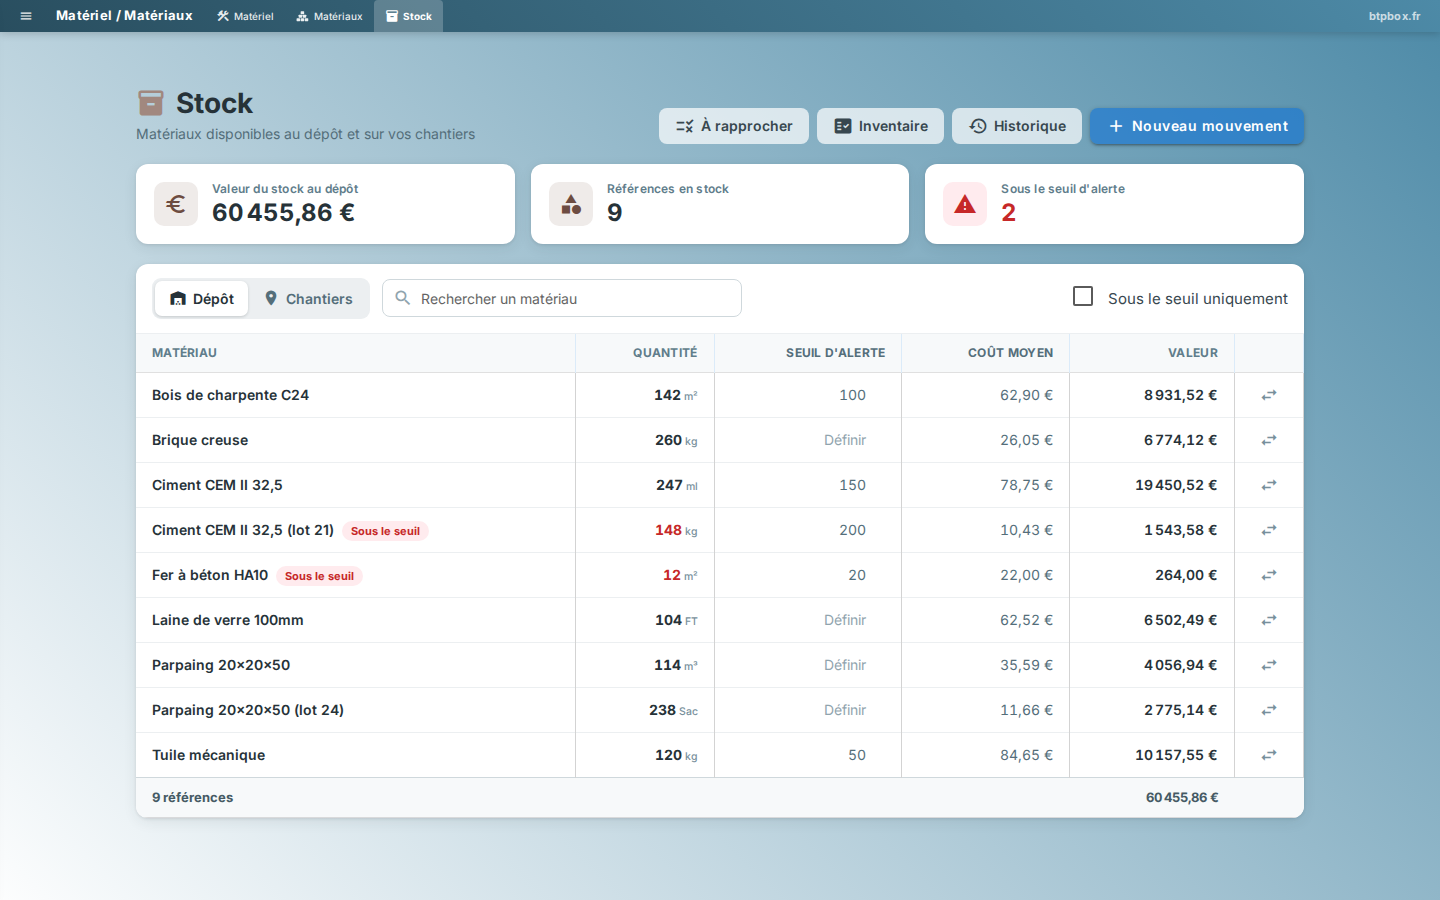Click movement icon for Tuile mécanique row
Image resolution: width=1440 pixels, height=900 pixels.
pos(1269,755)
